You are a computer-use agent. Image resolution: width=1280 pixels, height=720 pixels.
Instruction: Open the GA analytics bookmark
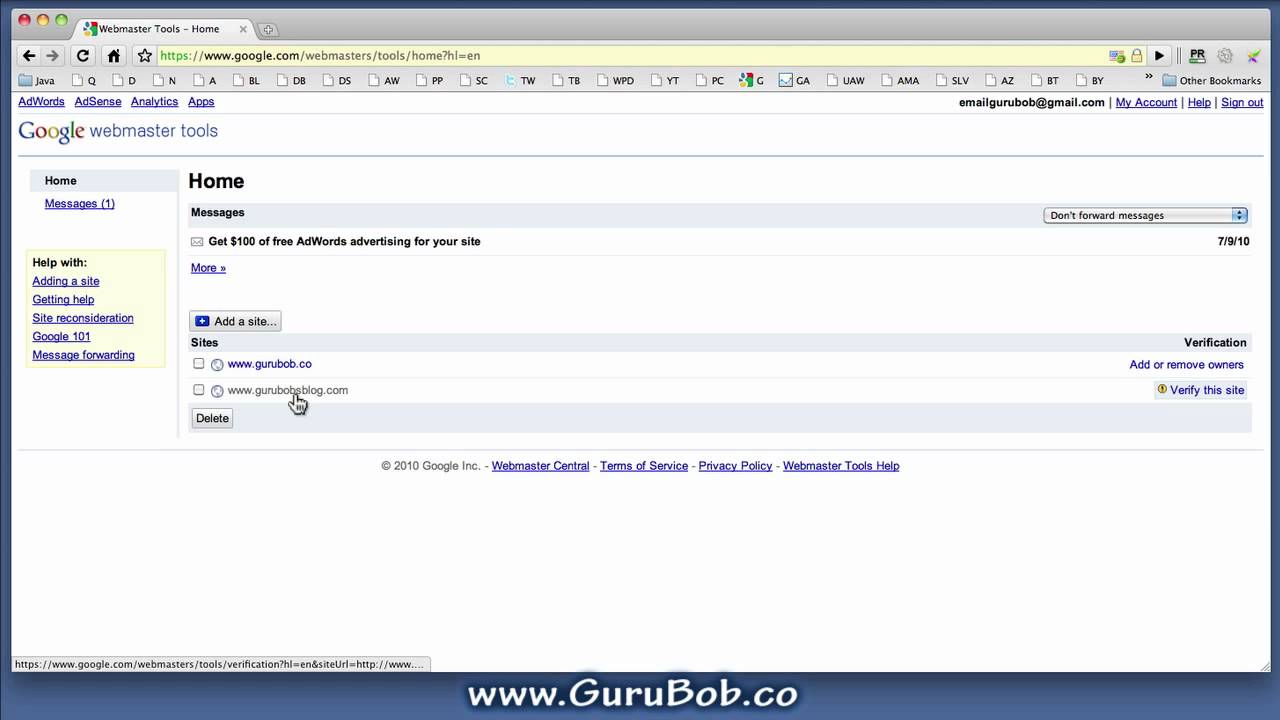point(795,80)
